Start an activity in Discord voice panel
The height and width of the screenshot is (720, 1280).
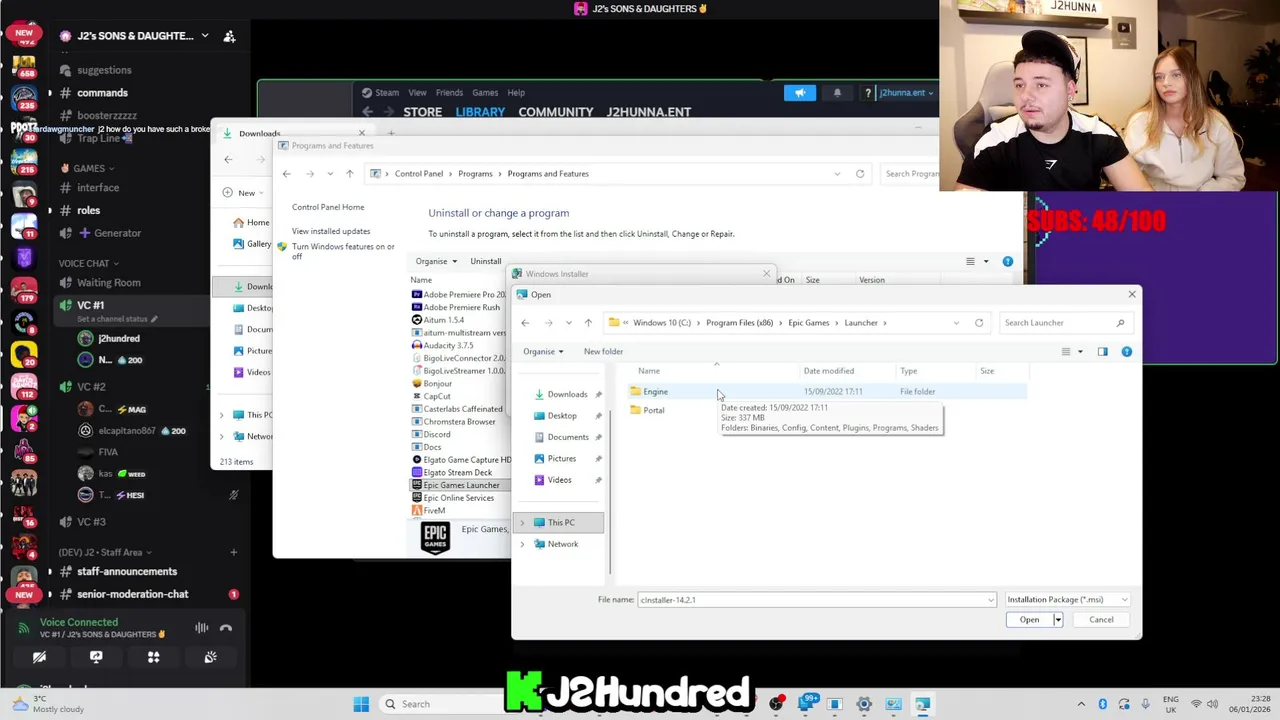pyautogui.click(x=153, y=657)
